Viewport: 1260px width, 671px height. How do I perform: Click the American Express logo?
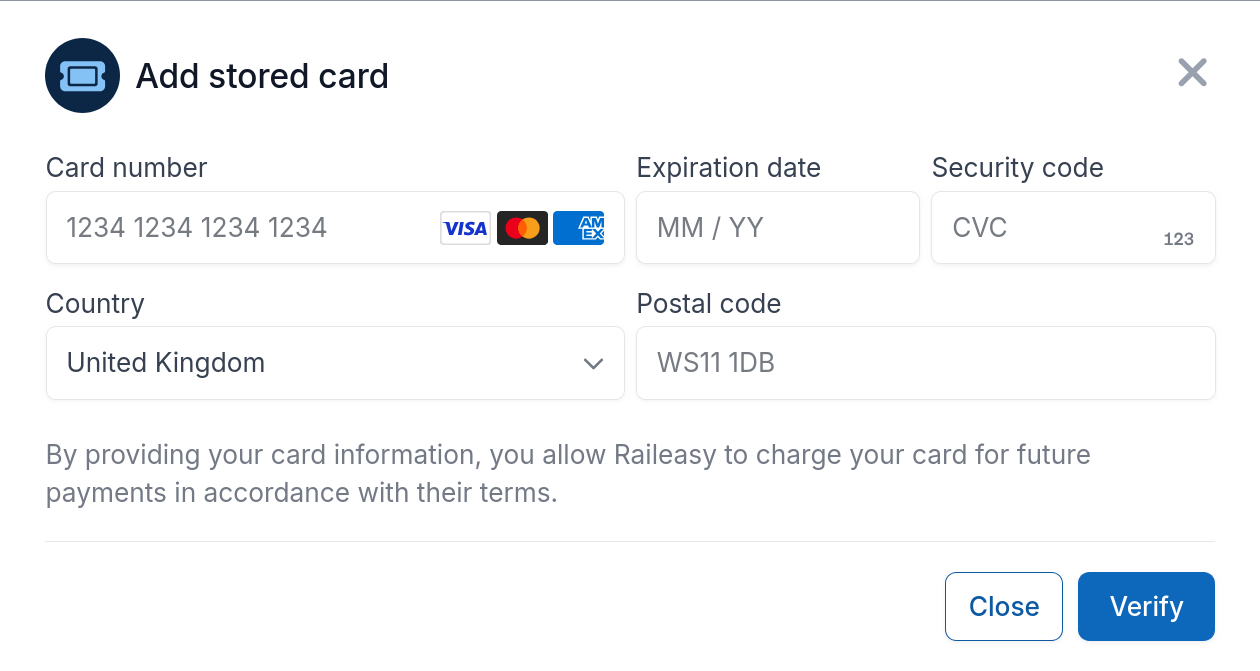tap(578, 228)
